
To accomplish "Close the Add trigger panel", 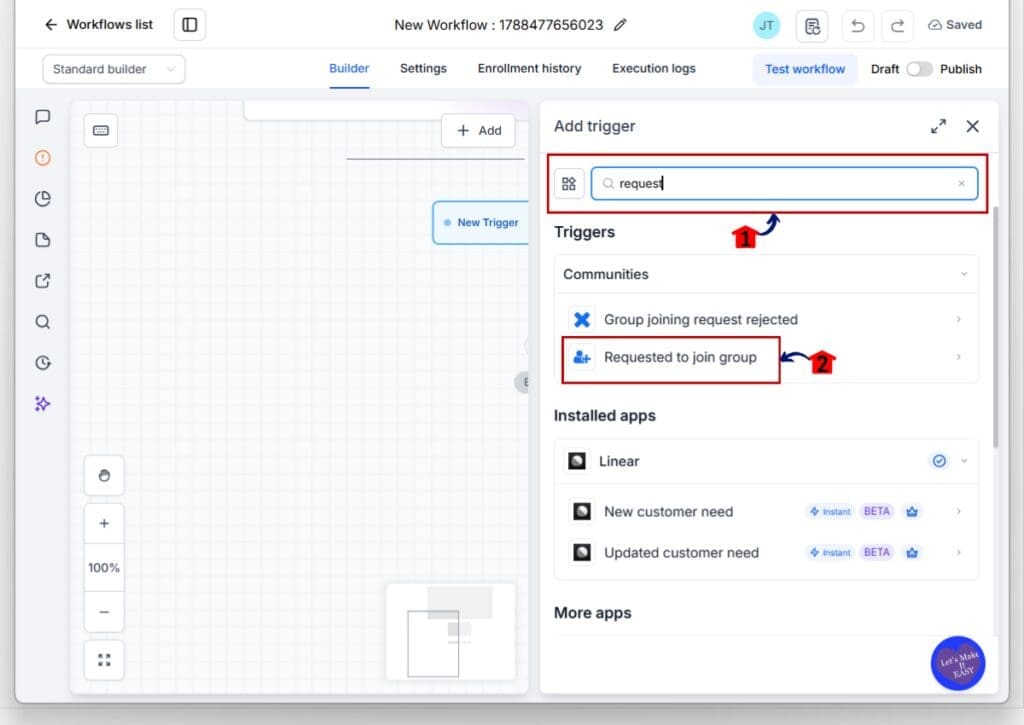I will pyautogui.click(x=972, y=126).
